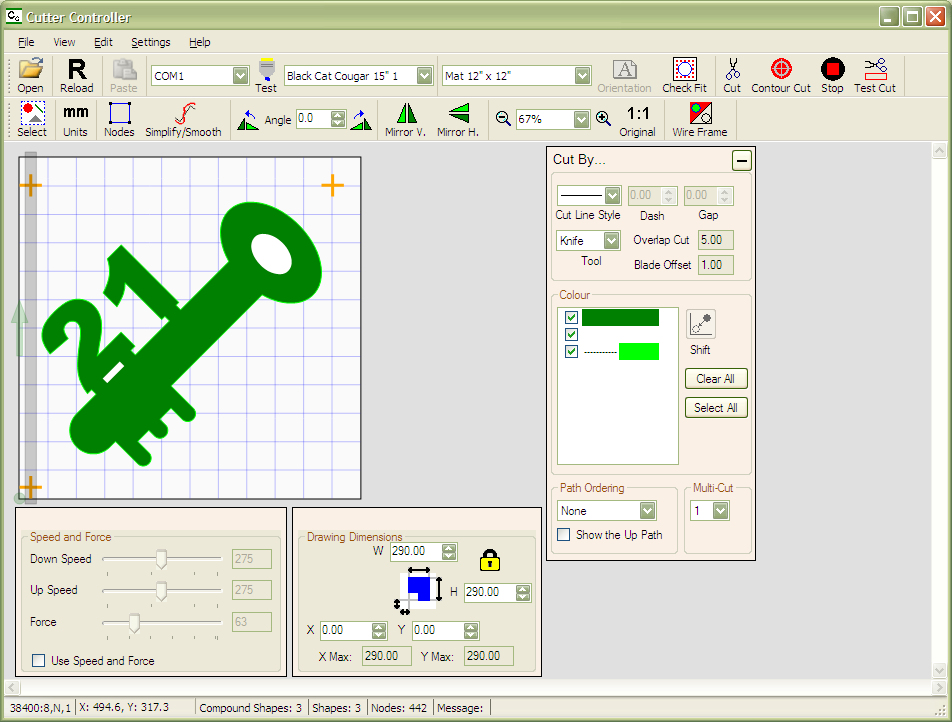The height and width of the screenshot is (722, 952).
Task: Start cutting with the Cut scissors icon
Action: [732, 75]
